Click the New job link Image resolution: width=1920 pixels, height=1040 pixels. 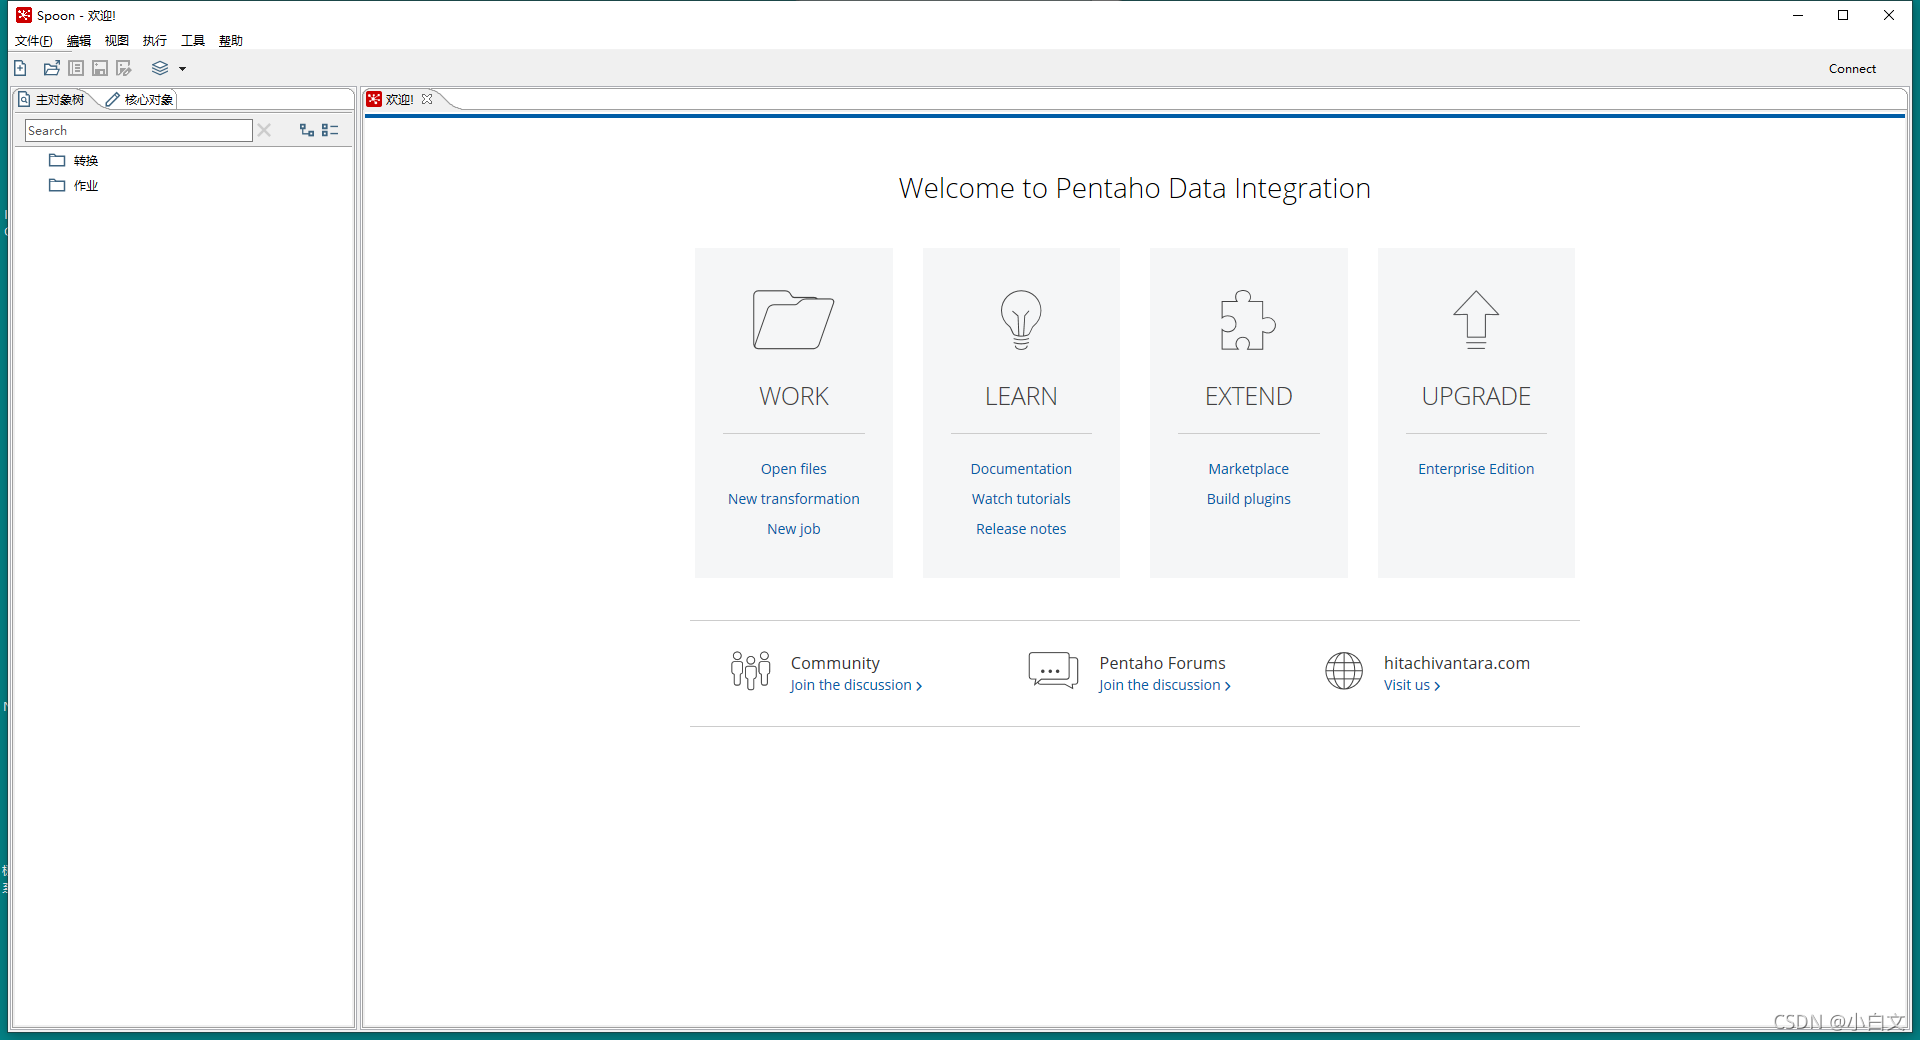pos(793,529)
